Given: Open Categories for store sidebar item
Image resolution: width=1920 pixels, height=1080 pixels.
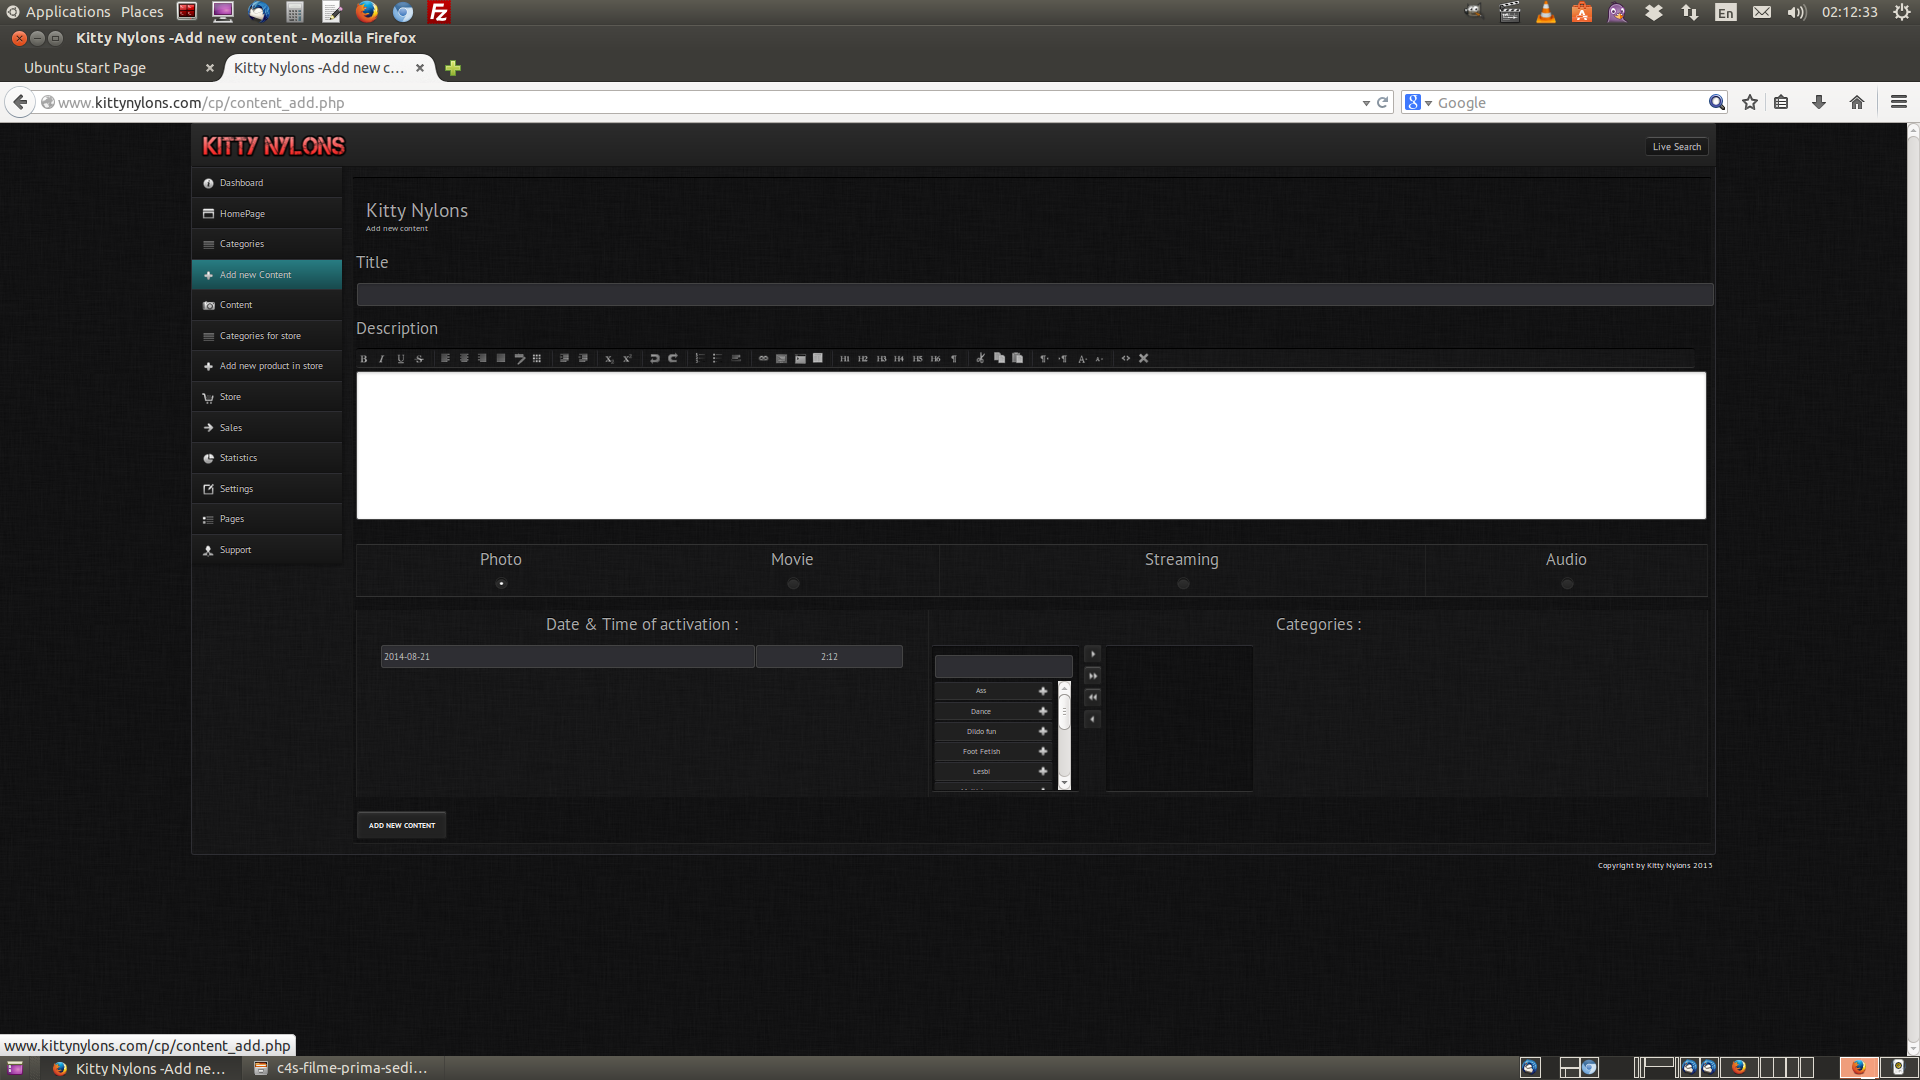Looking at the screenshot, I should 267,336.
